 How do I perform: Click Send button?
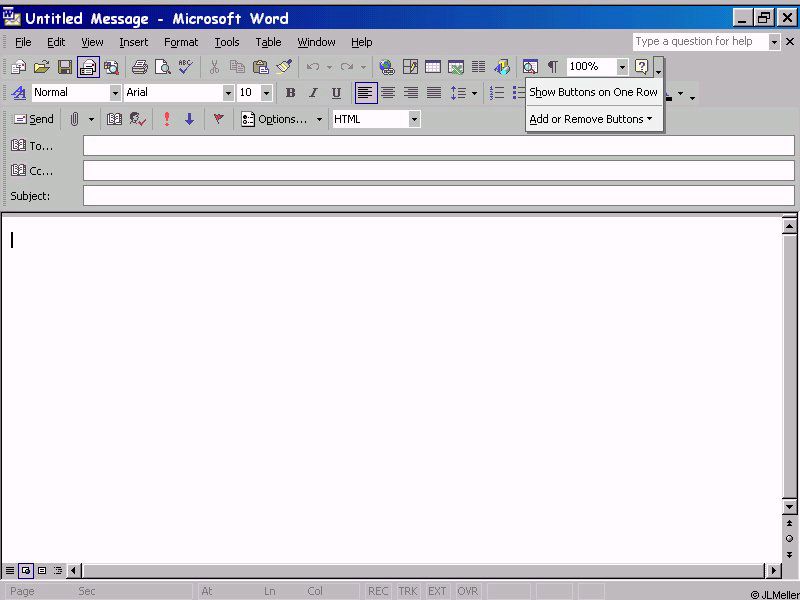[x=33, y=119]
